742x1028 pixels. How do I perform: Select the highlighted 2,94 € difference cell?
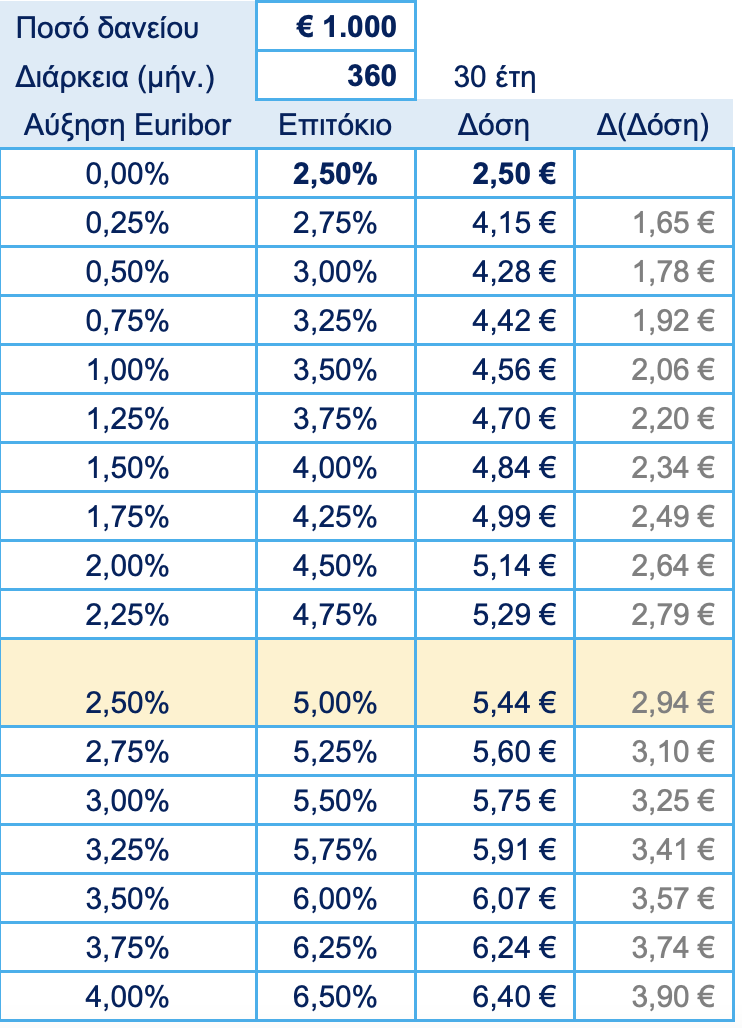654,682
